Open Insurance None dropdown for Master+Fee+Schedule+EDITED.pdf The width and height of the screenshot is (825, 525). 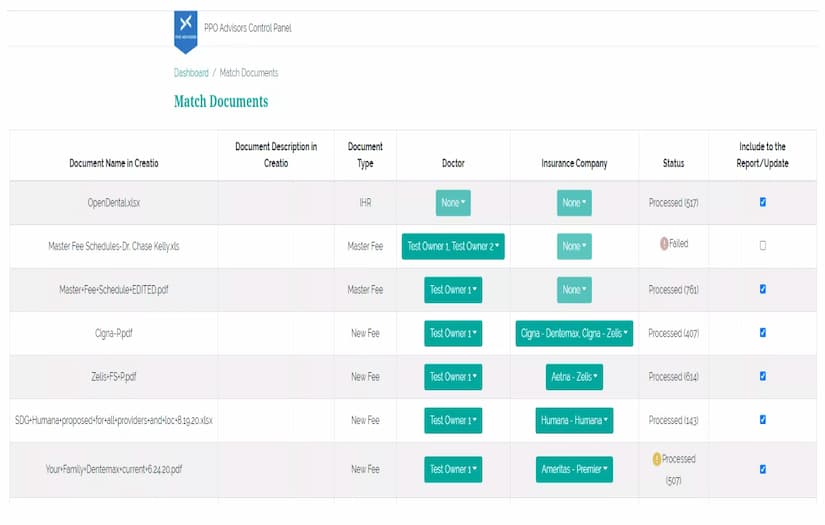pyautogui.click(x=574, y=290)
